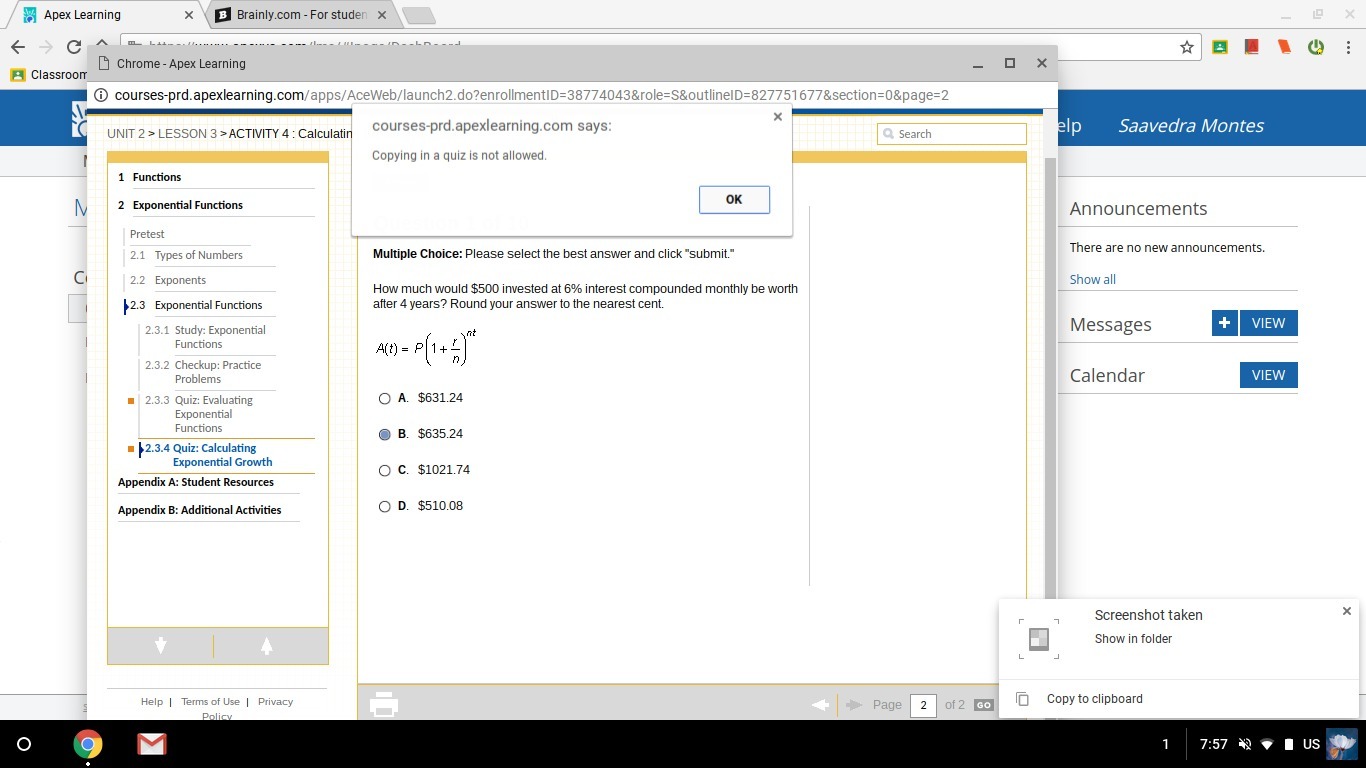Switch to the Brainly.com browser tab
Screen dimensions: 1366x768
tap(301, 15)
